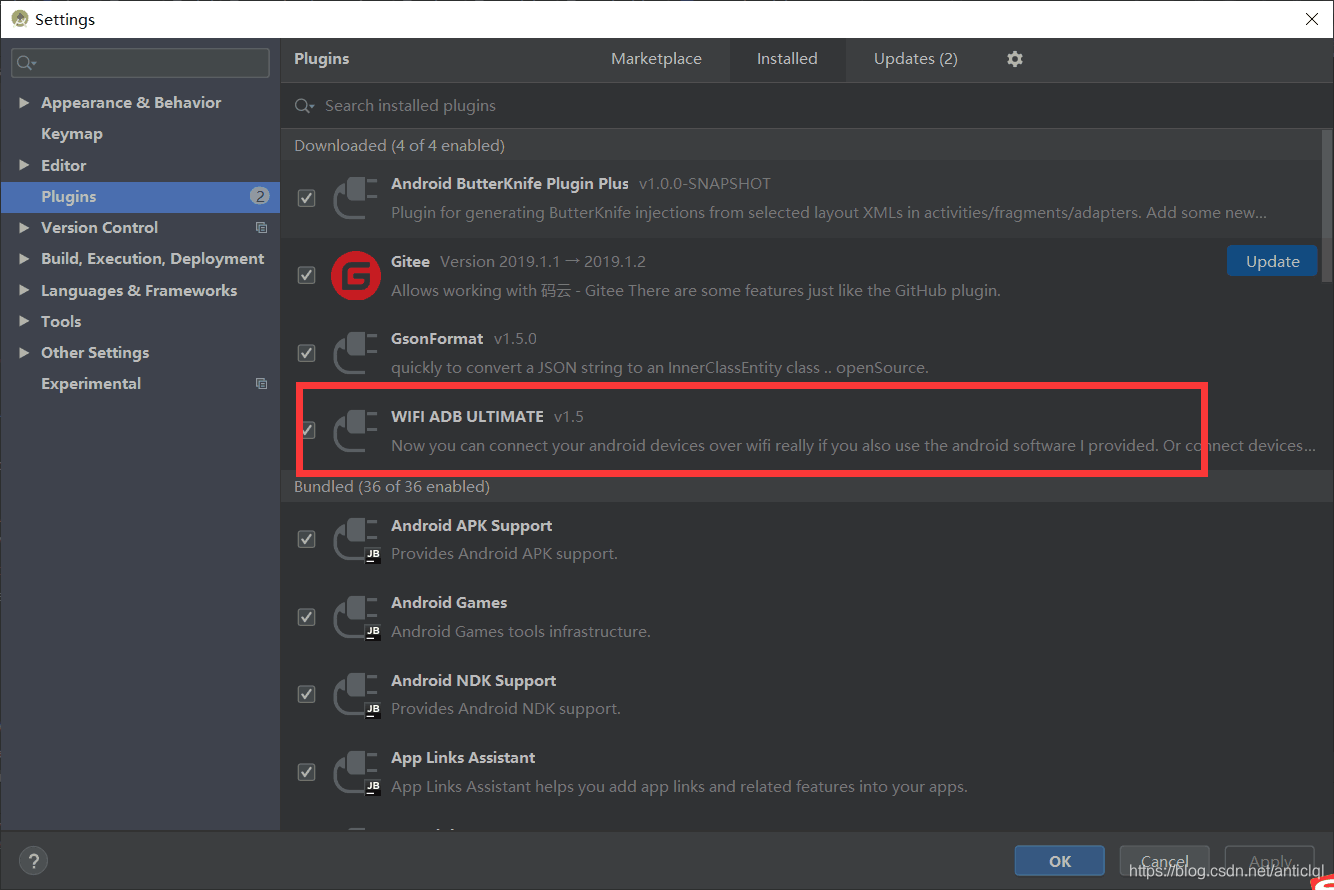Viewport: 1334px width, 890px height.
Task: Uncheck App Links Assistant checkbox
Action: (307, 772)
